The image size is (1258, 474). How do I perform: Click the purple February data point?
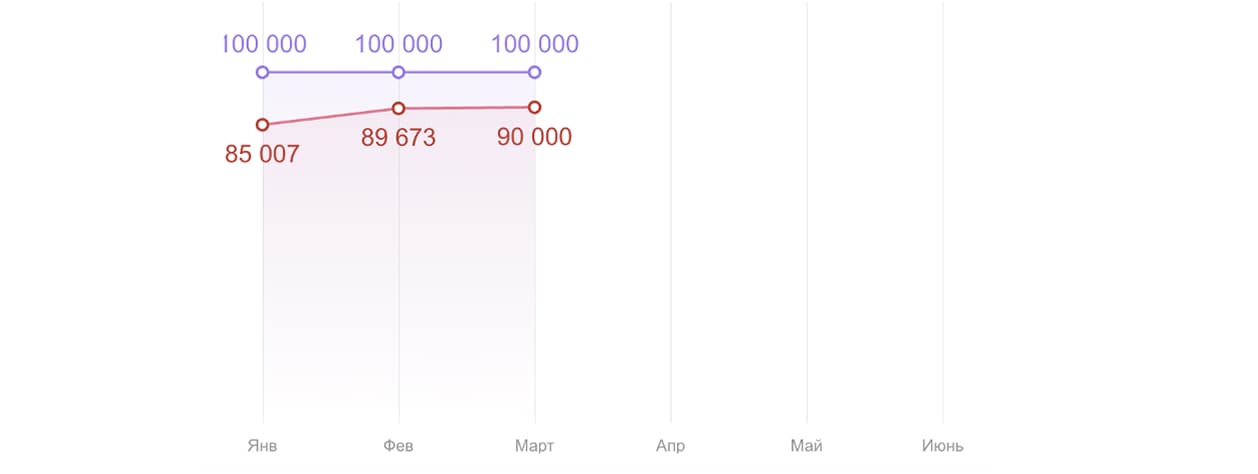pyautogui.click(x=398, y=72)
